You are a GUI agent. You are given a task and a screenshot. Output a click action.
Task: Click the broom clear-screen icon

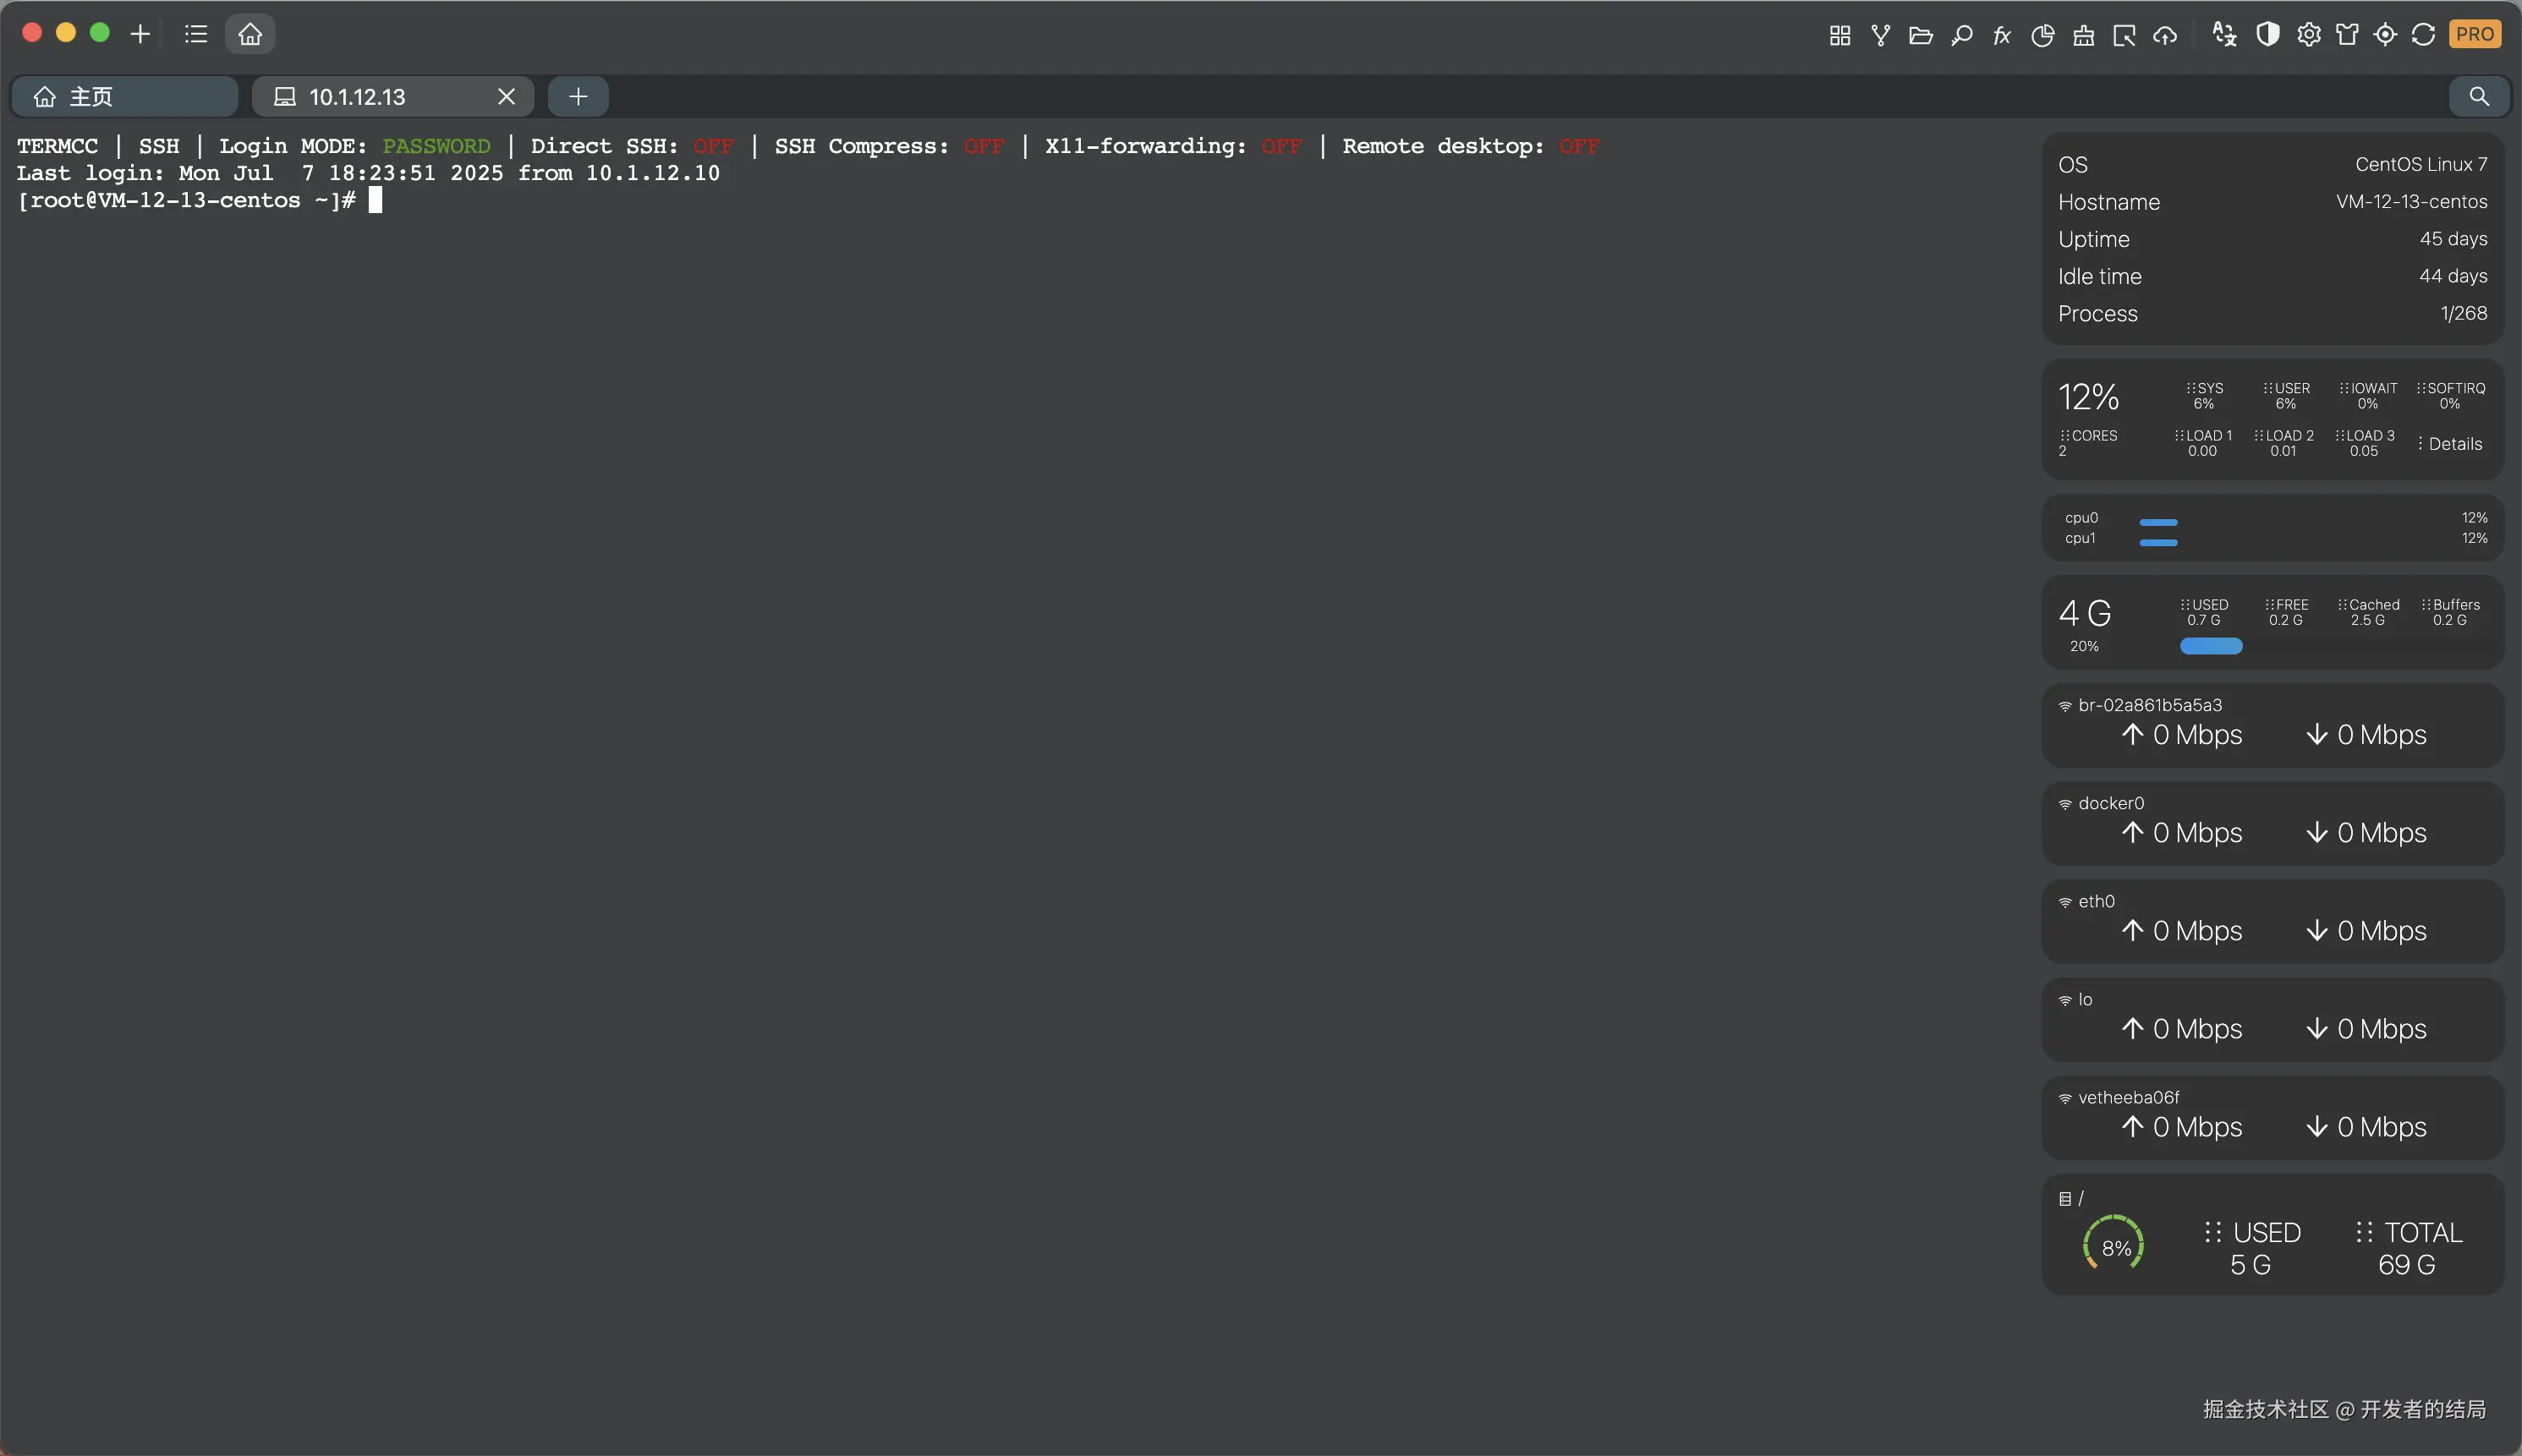2083,35
